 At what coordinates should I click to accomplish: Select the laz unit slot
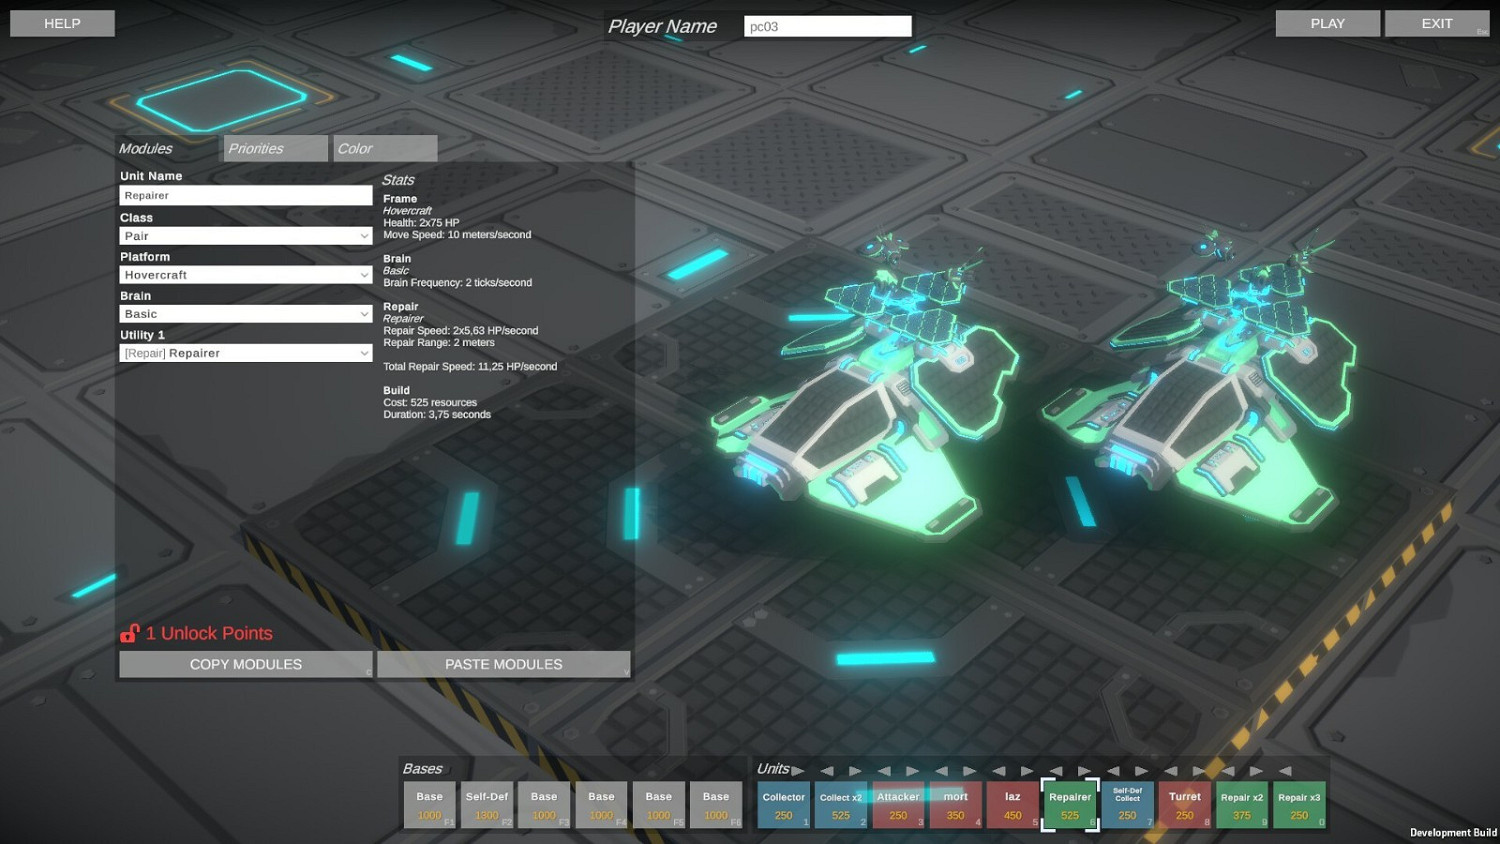pos(1012,804)
